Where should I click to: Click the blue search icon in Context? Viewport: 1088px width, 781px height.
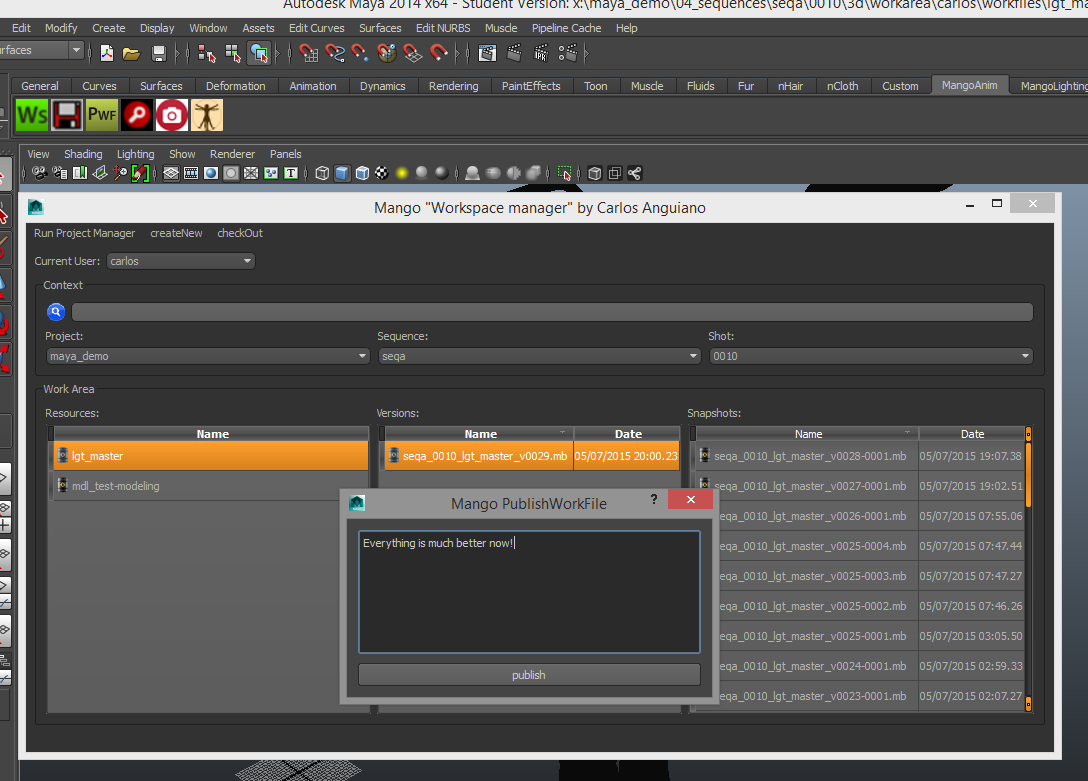click(56, 312)
